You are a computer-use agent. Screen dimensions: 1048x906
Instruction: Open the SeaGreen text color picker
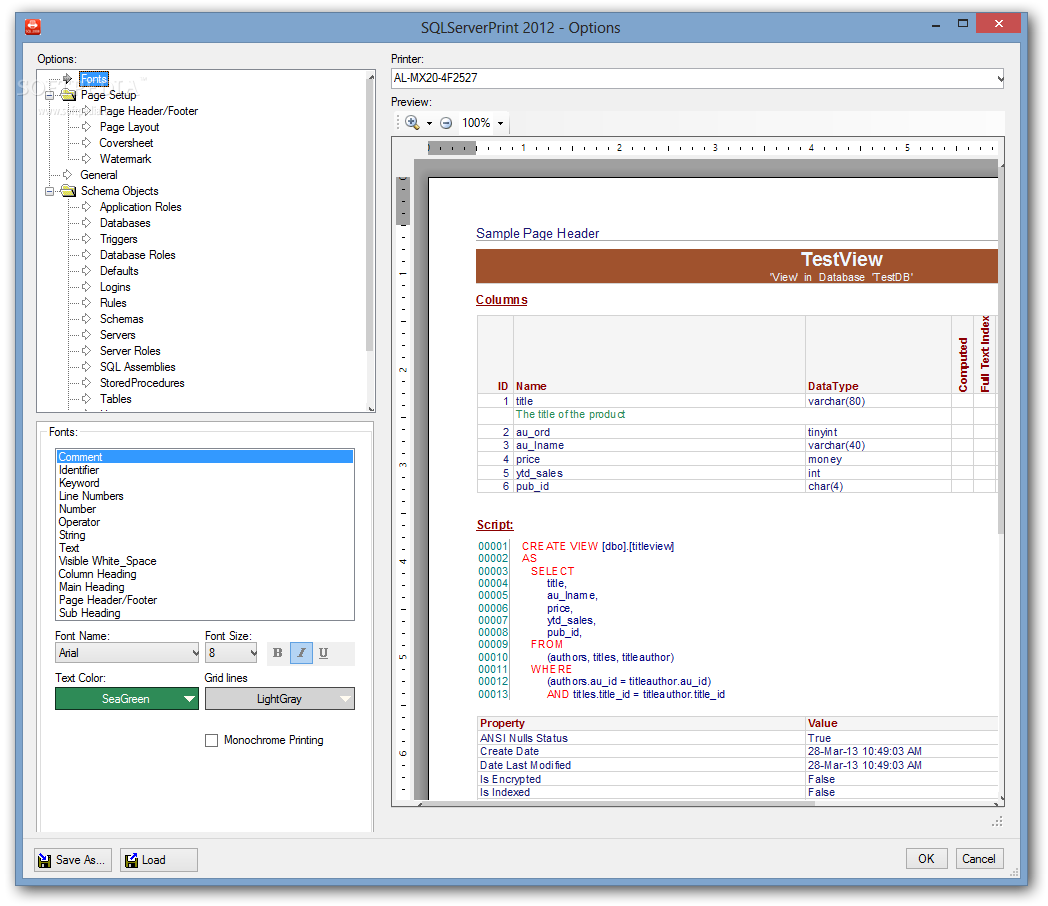pos(127,699)
